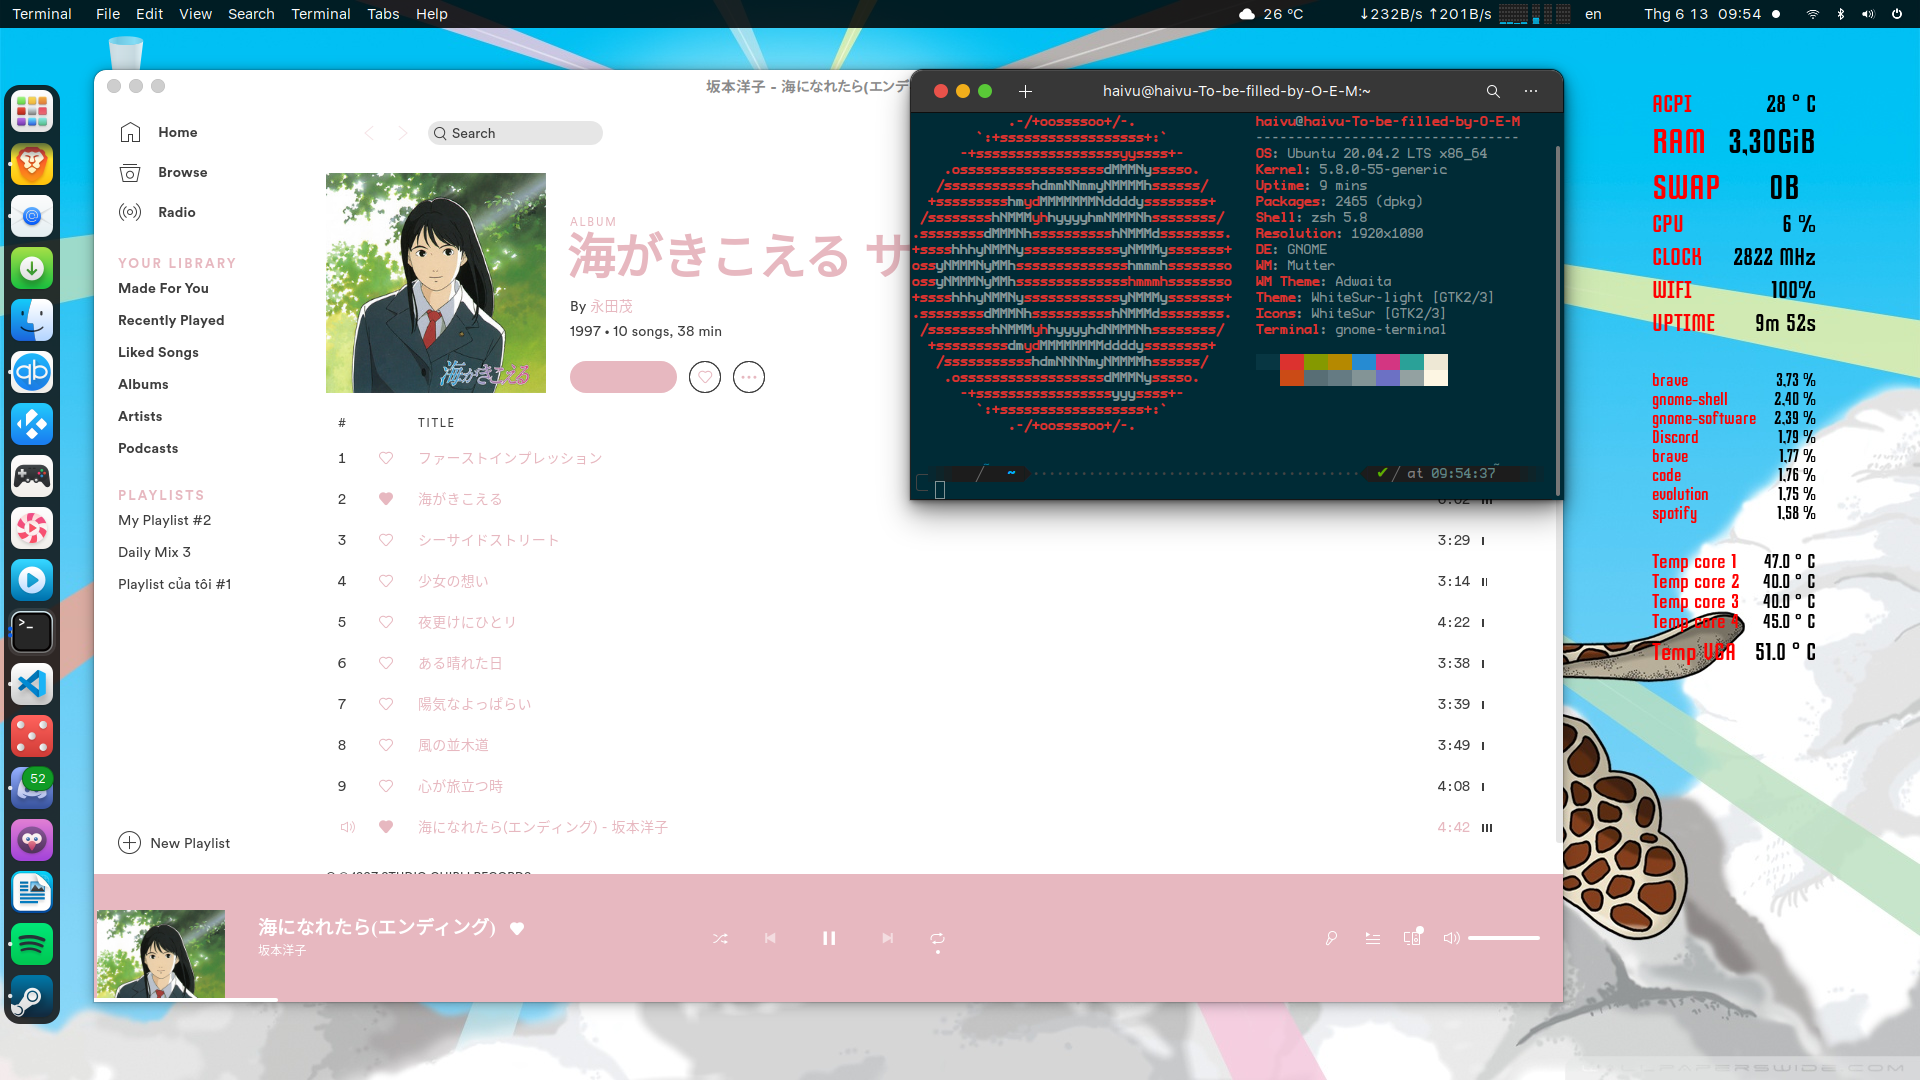Screen dimensions: 1920x1080
Task: Unlike the now-playing song in player bar
Action: pos(517,928)
